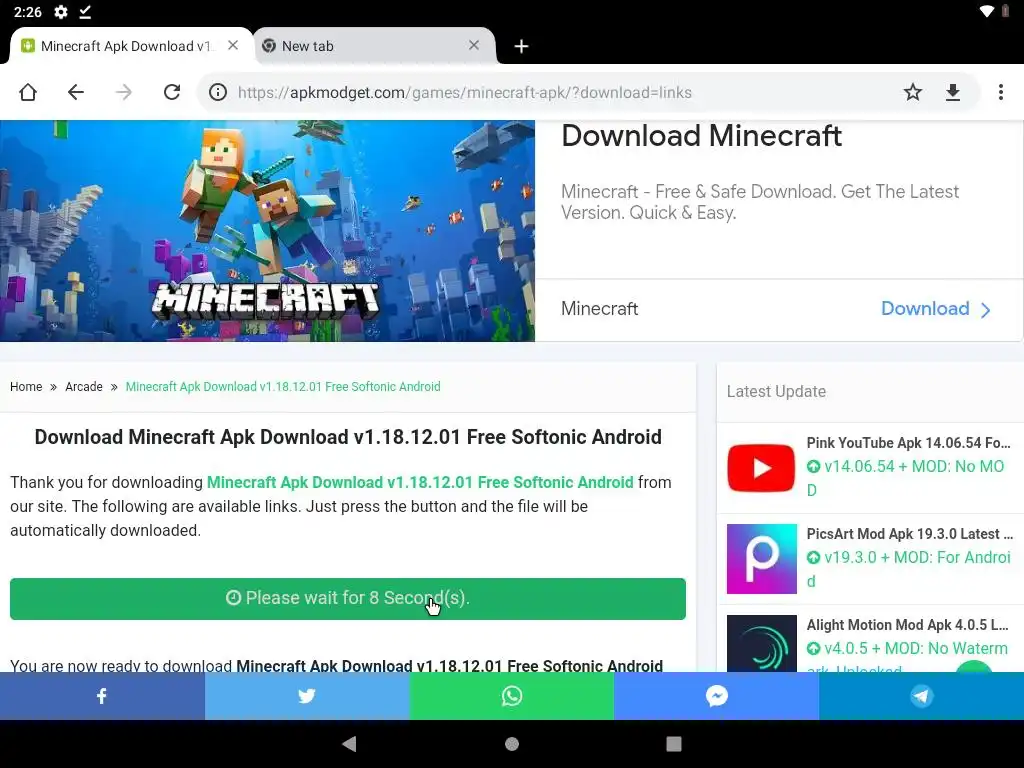Add a new browser tab
The width and height of the screenshot is (1024, 768).
point(521,46)
